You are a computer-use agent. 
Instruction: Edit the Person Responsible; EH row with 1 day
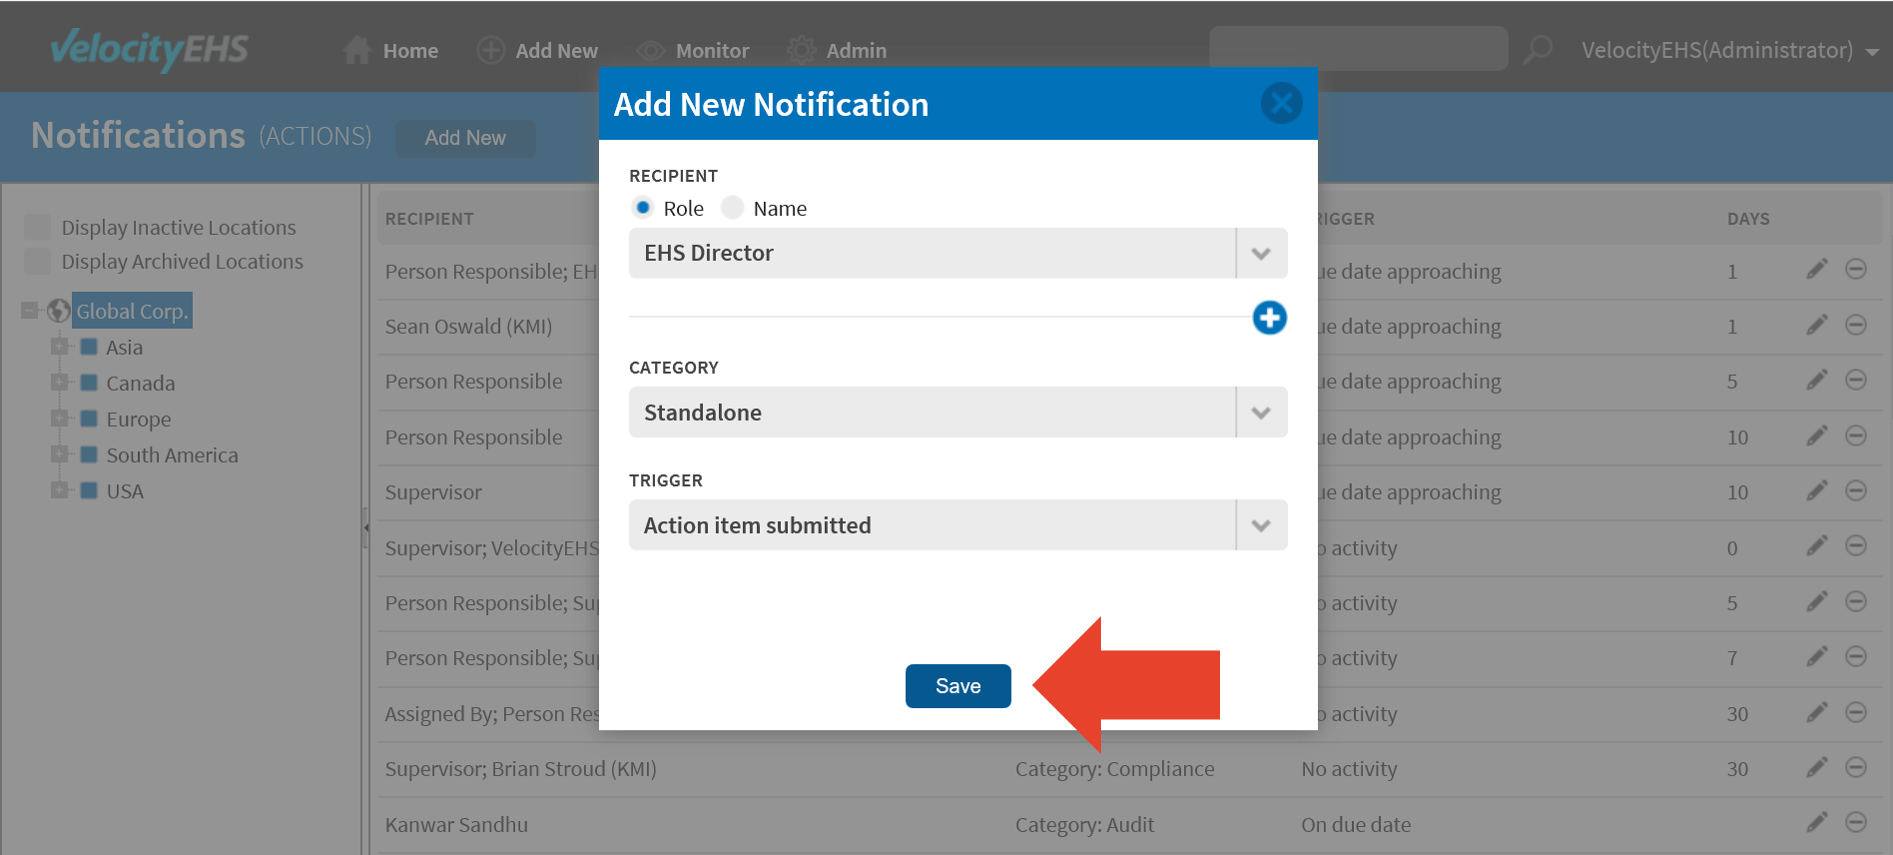[1817, 270]
